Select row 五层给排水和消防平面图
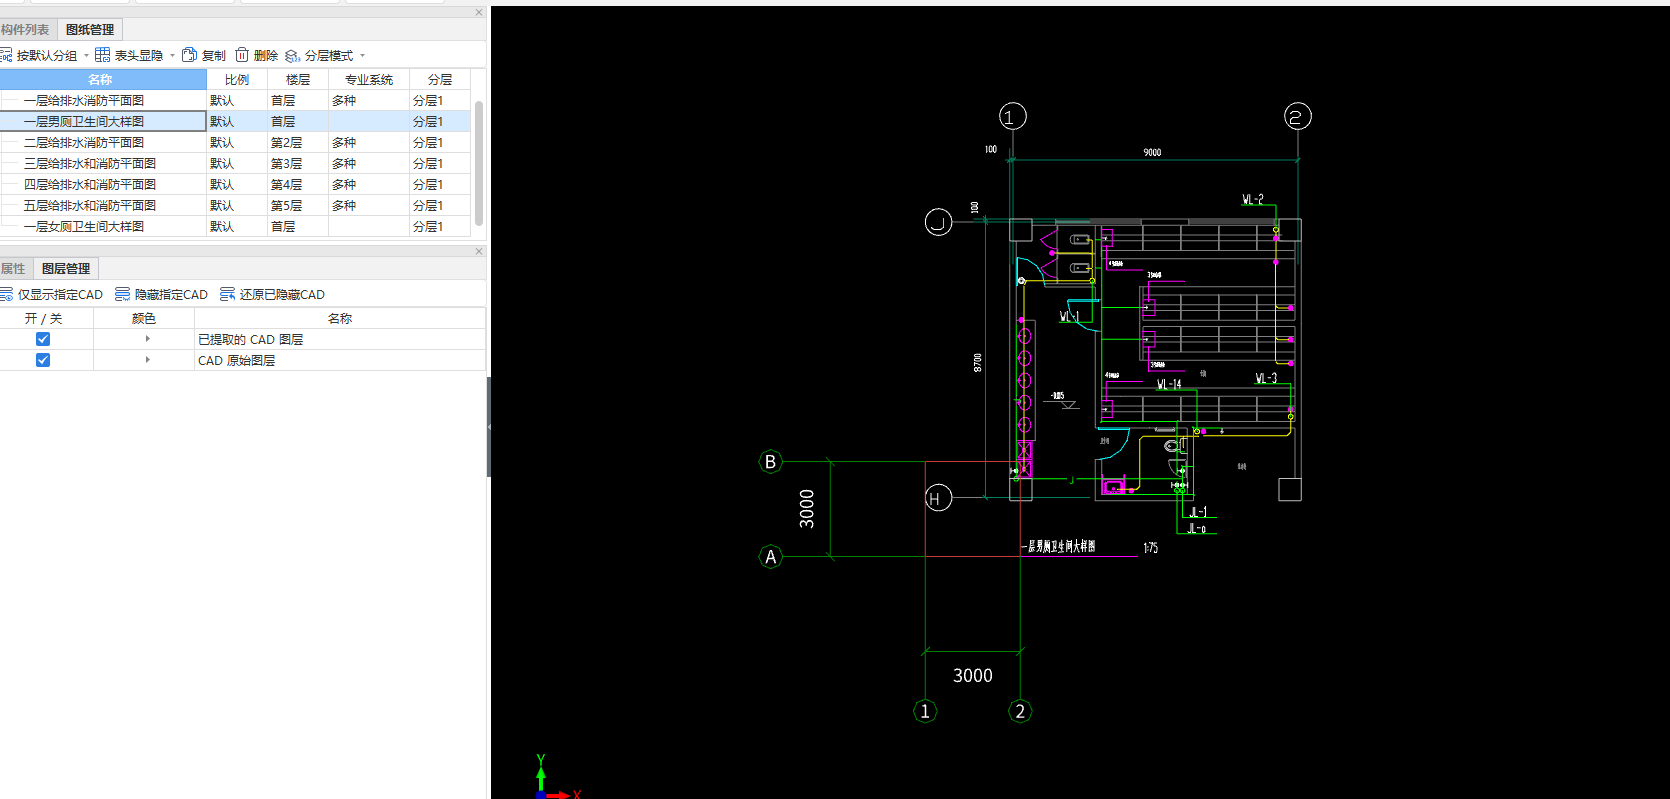Image resolution: width=1670 pixels, height=799 pixels. (x=235, y=206)
